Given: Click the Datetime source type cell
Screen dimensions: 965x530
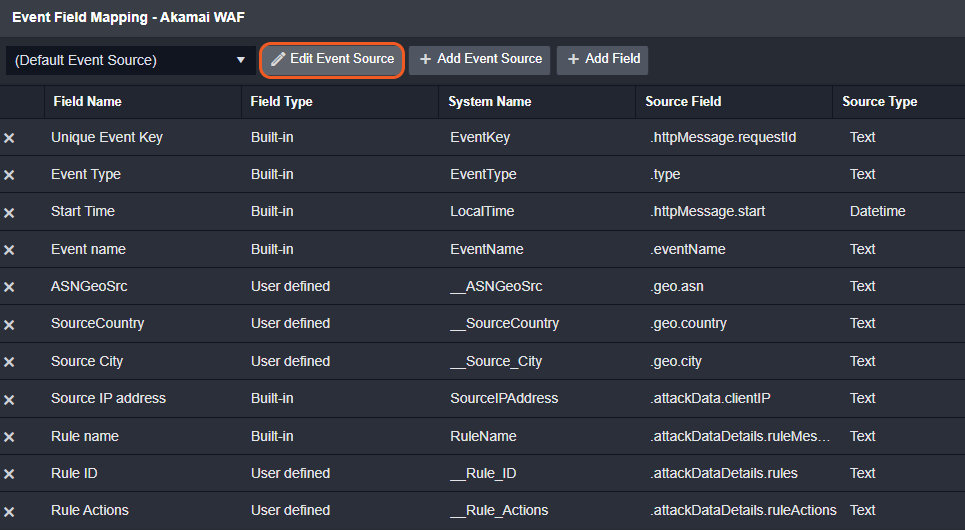Looking at the screenshot, I should point(878,211).
